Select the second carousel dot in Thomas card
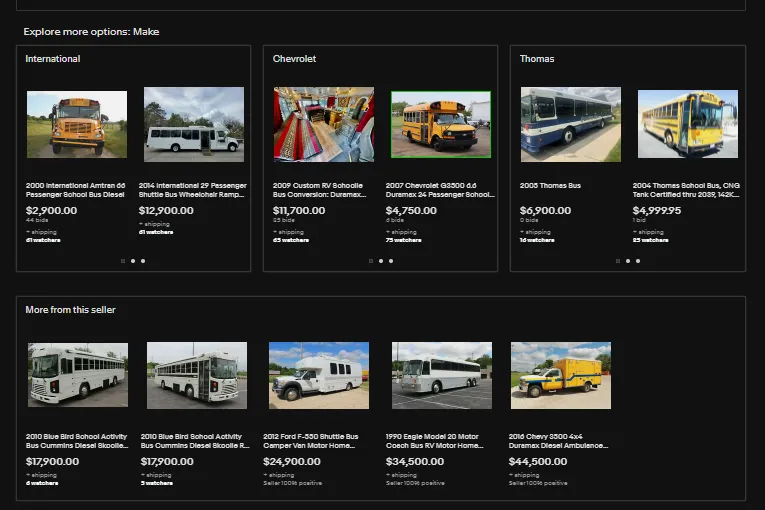Screen dimensions: 765x510 (628, 261)
